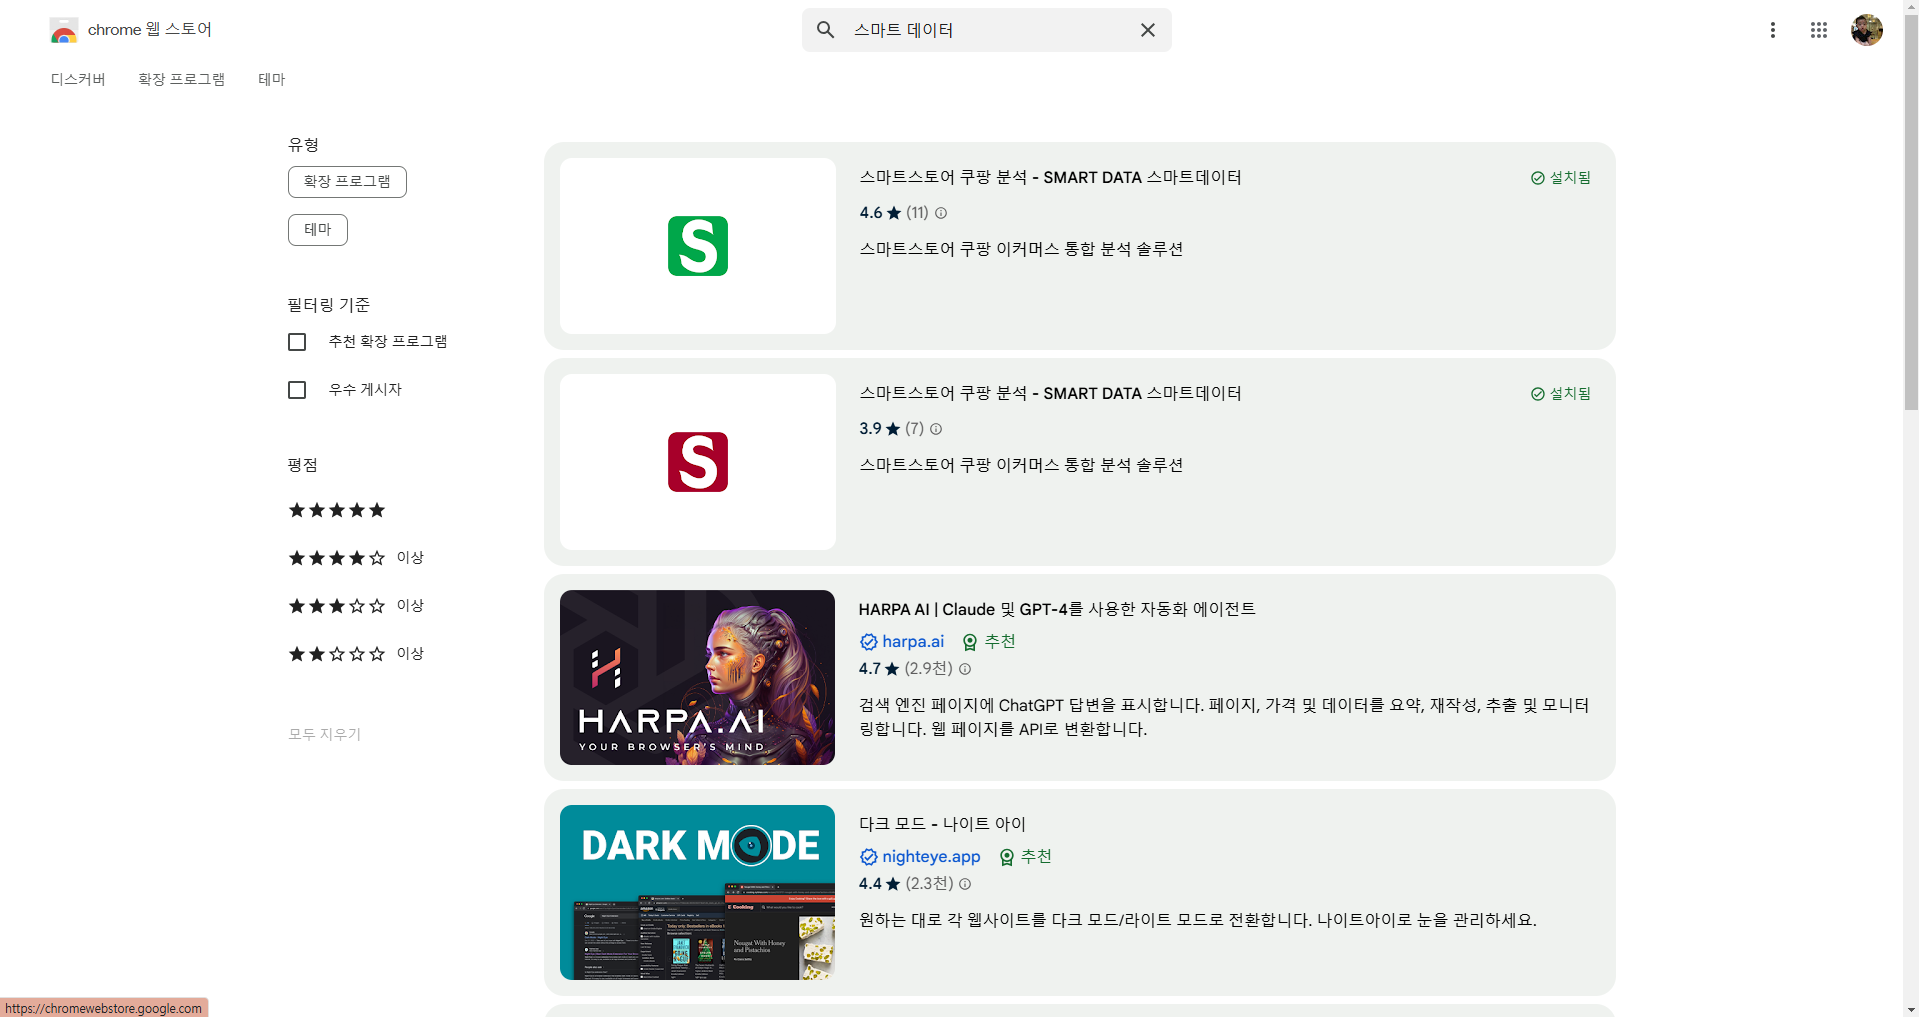Click the scrollbar down arrow
Screen dimensions: 1919x1017
click(x=1911, y=1009)
